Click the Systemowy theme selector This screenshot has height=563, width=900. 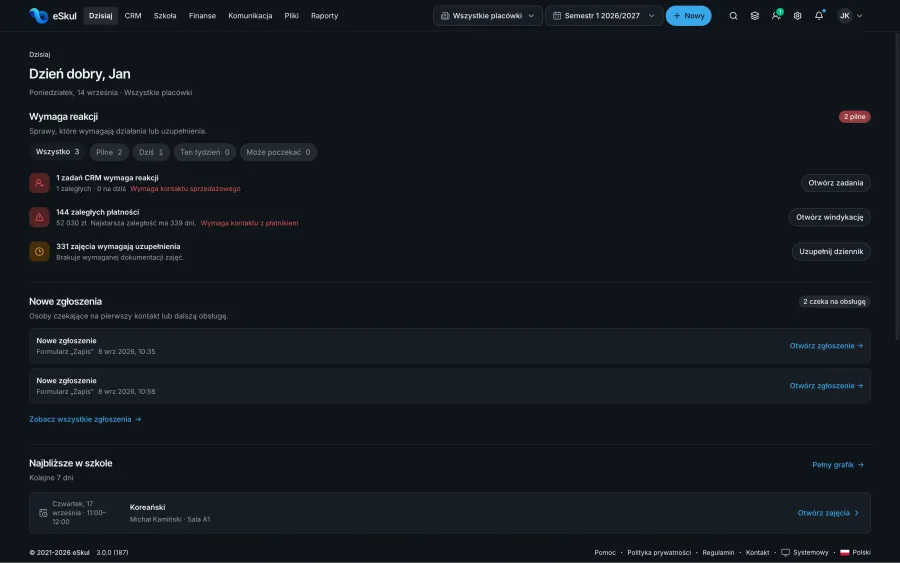pyautogui.click(x=805, y=553)
